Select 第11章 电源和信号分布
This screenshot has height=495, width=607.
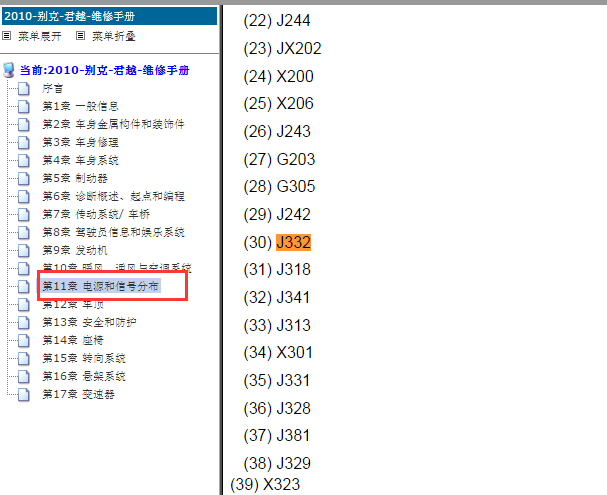[100, 286]
